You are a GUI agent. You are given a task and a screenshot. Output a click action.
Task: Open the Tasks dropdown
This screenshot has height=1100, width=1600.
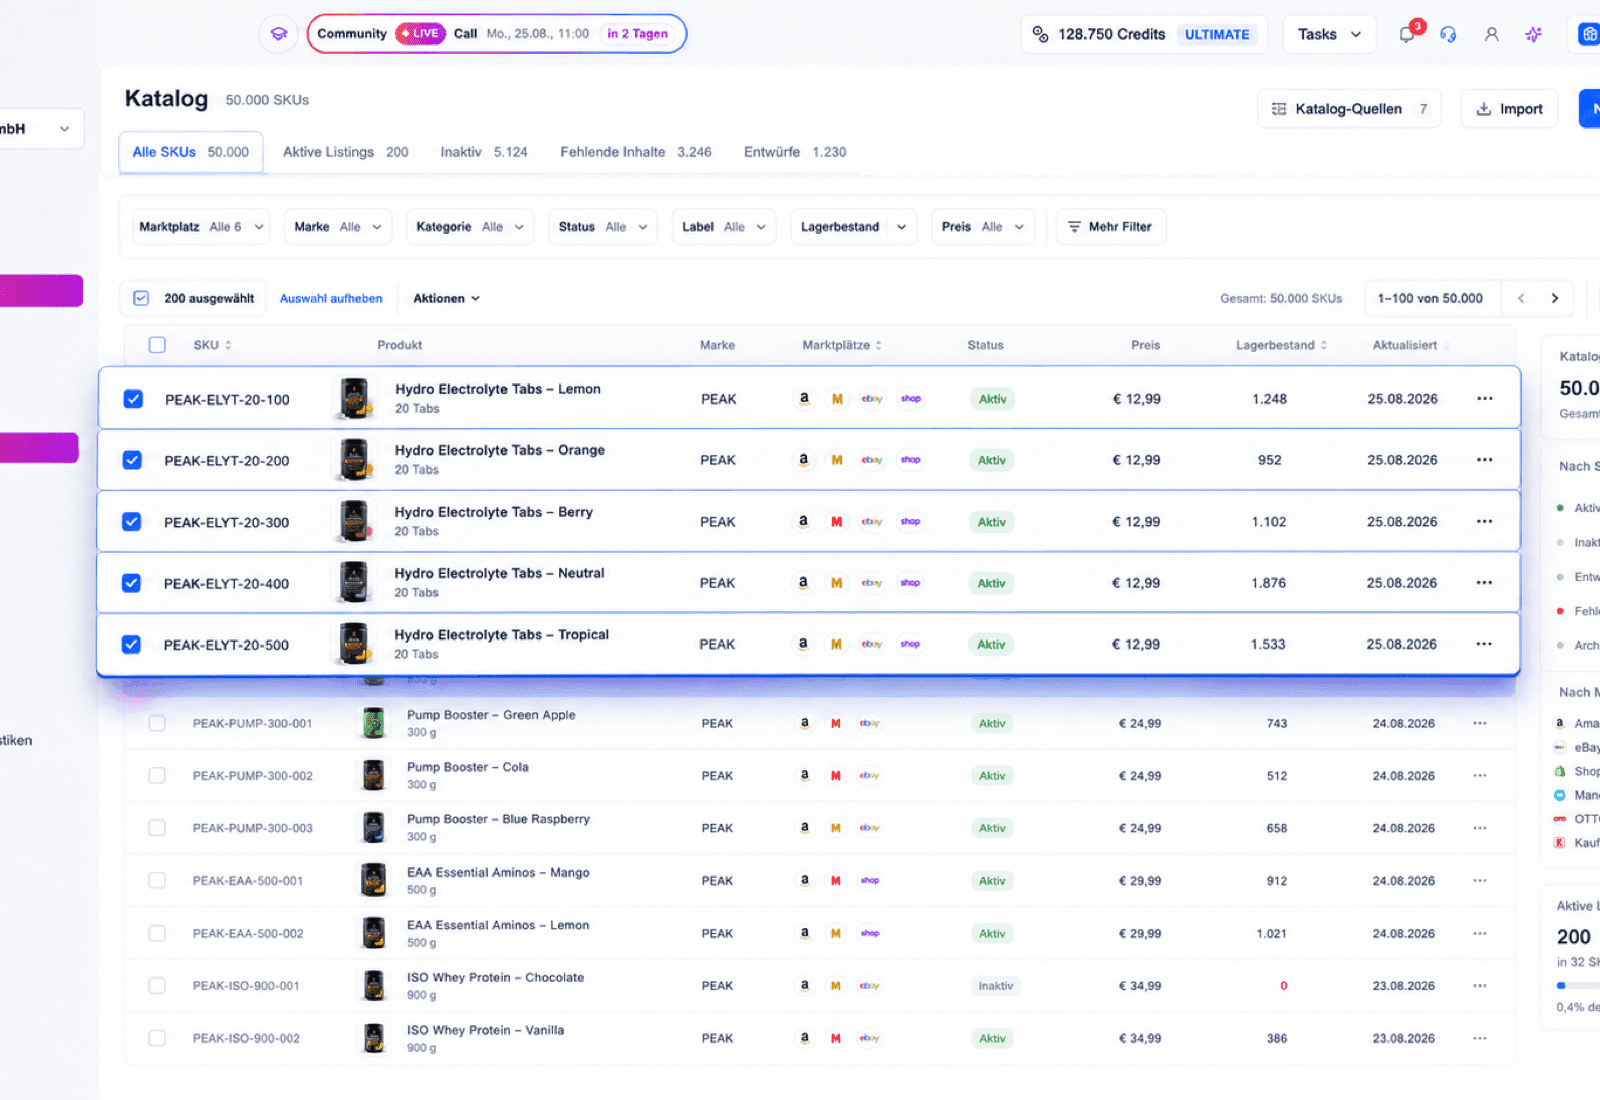tap(1329, 34)
